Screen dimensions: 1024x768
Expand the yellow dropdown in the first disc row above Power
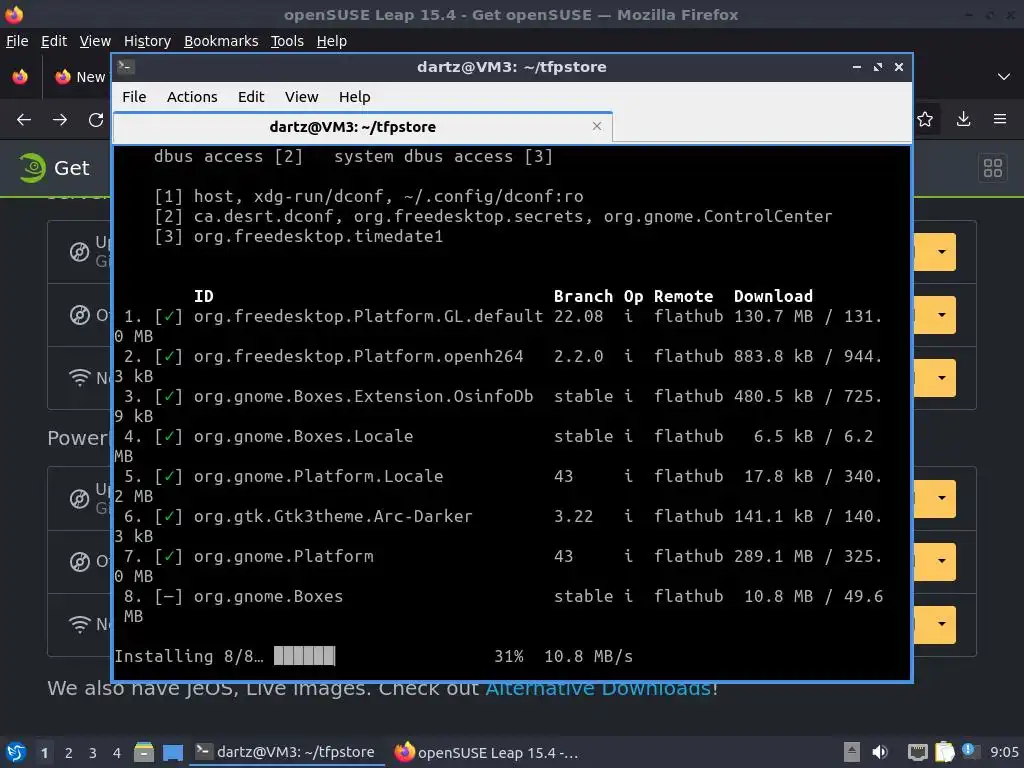pos(941,252)
